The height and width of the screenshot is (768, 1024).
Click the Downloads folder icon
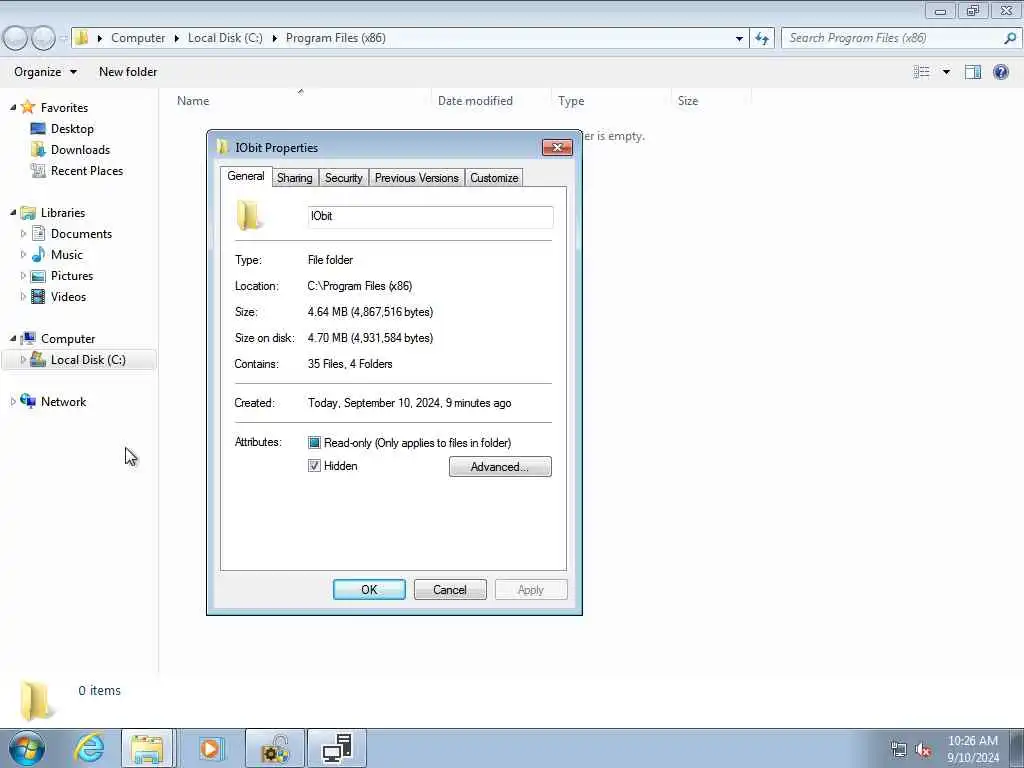pyautogui.click(x=38, y=150)
